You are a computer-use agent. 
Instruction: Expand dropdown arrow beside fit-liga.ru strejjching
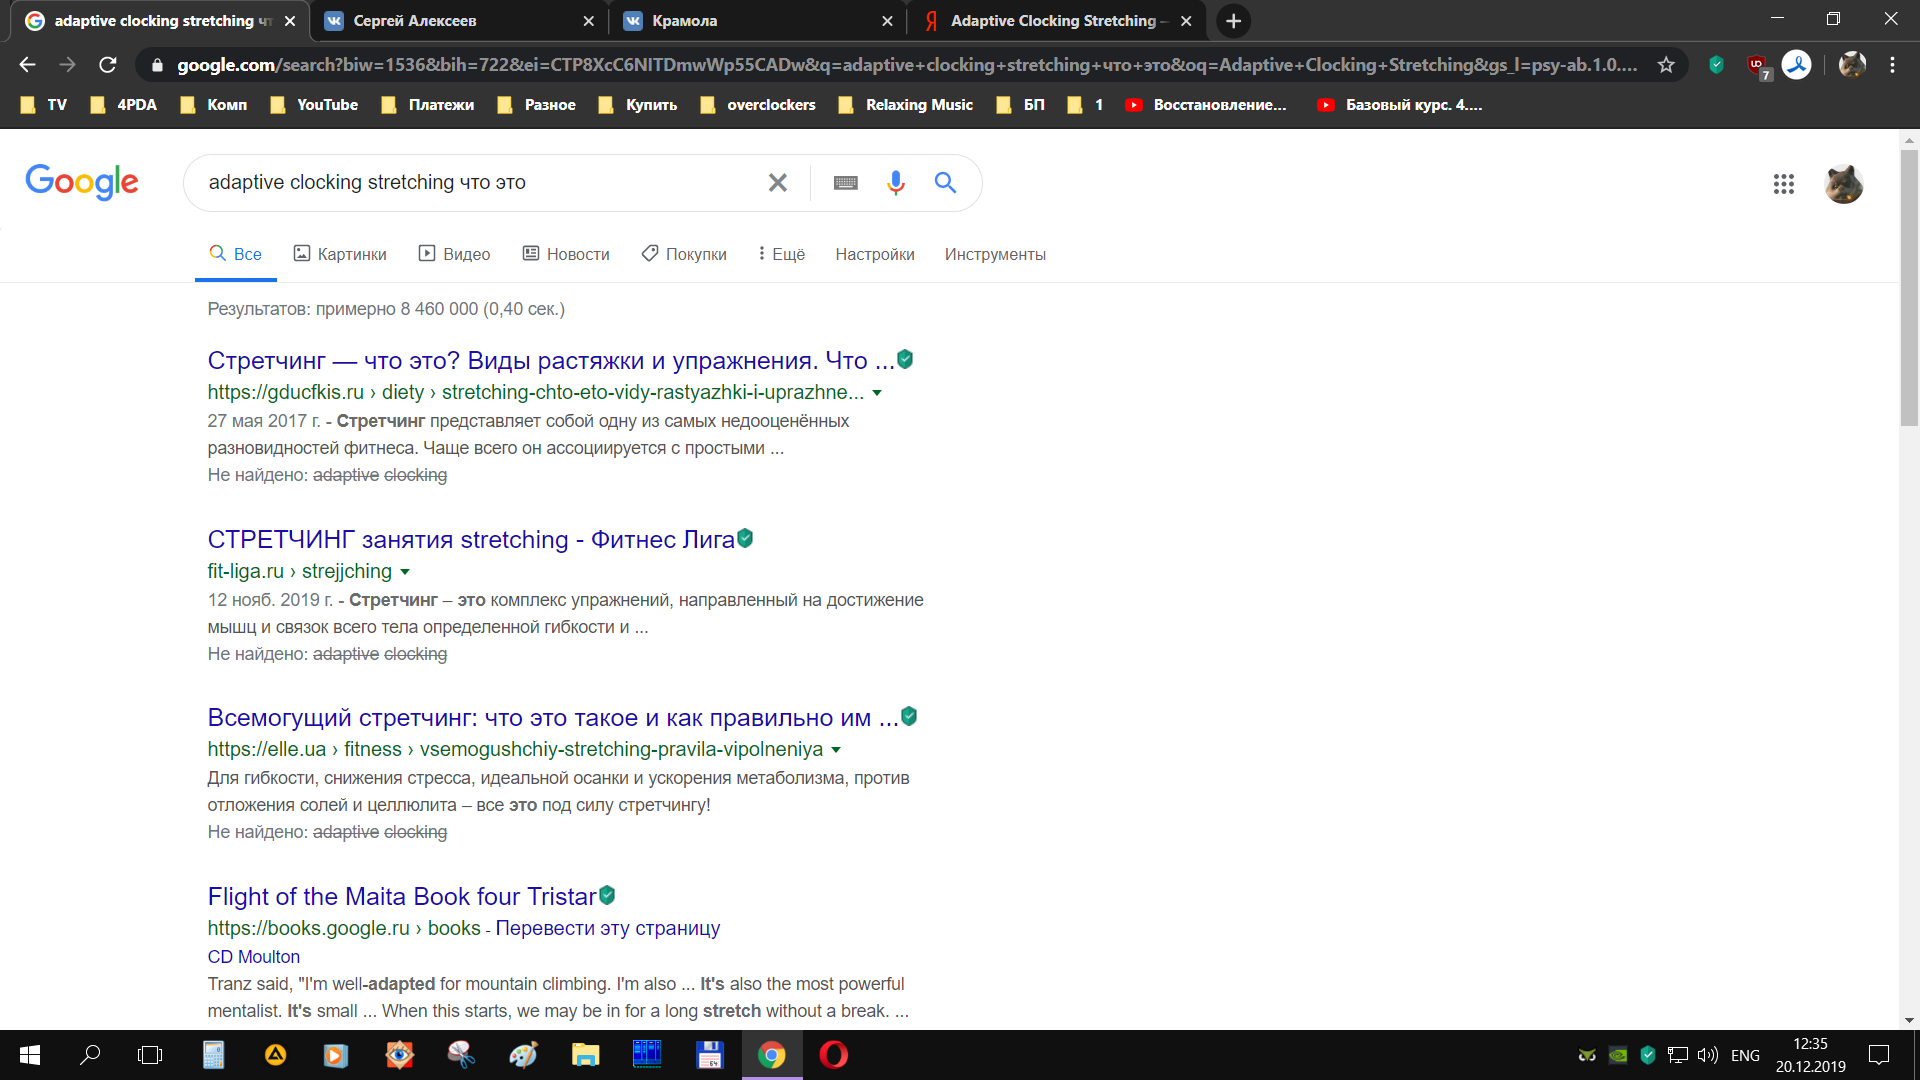click(405, 572)
